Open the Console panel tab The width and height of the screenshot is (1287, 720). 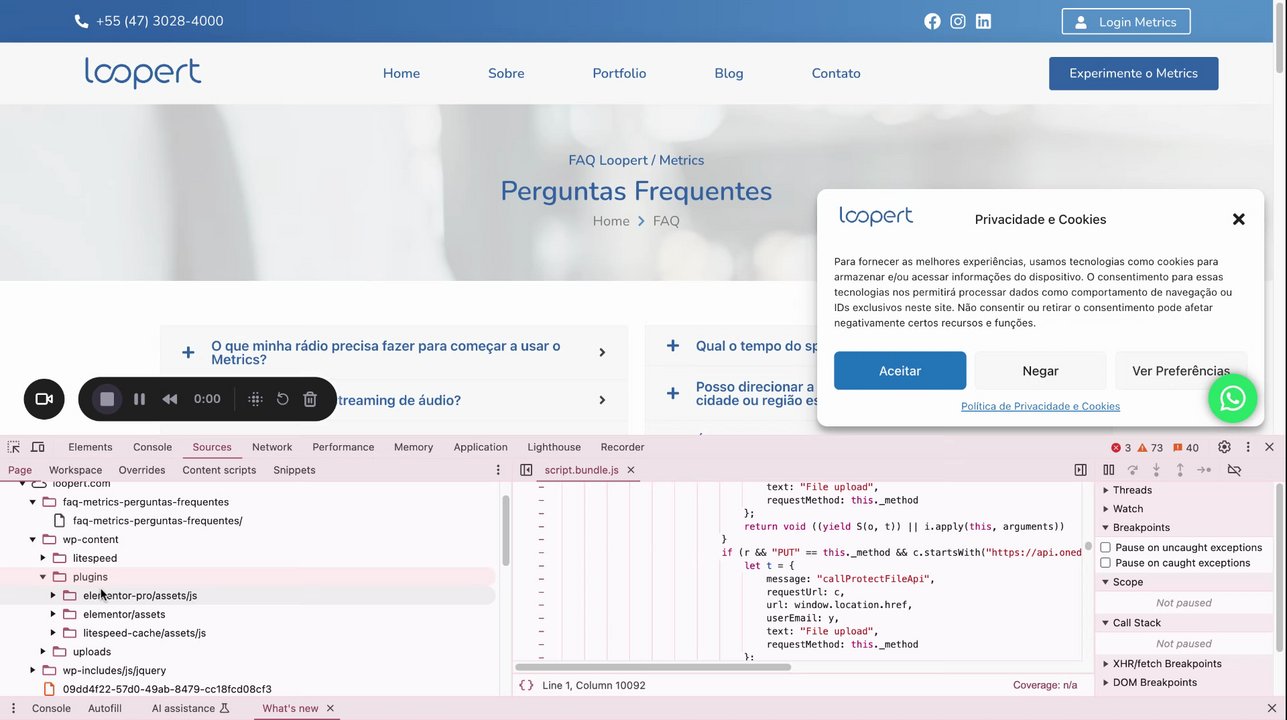153,447
